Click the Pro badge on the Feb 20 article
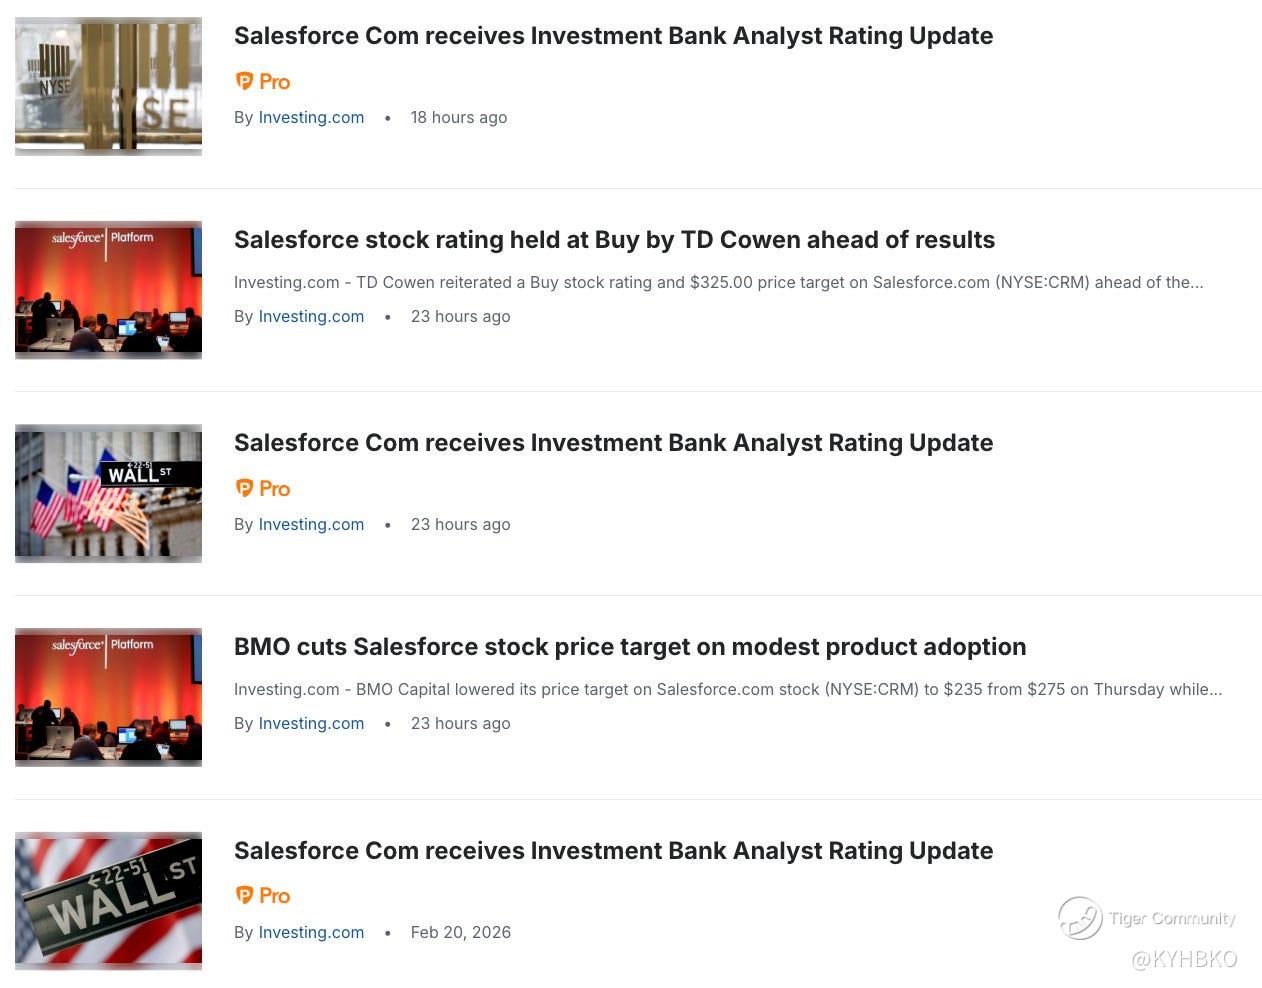Viewport: 1262px width, 988px height. (262, 896)
